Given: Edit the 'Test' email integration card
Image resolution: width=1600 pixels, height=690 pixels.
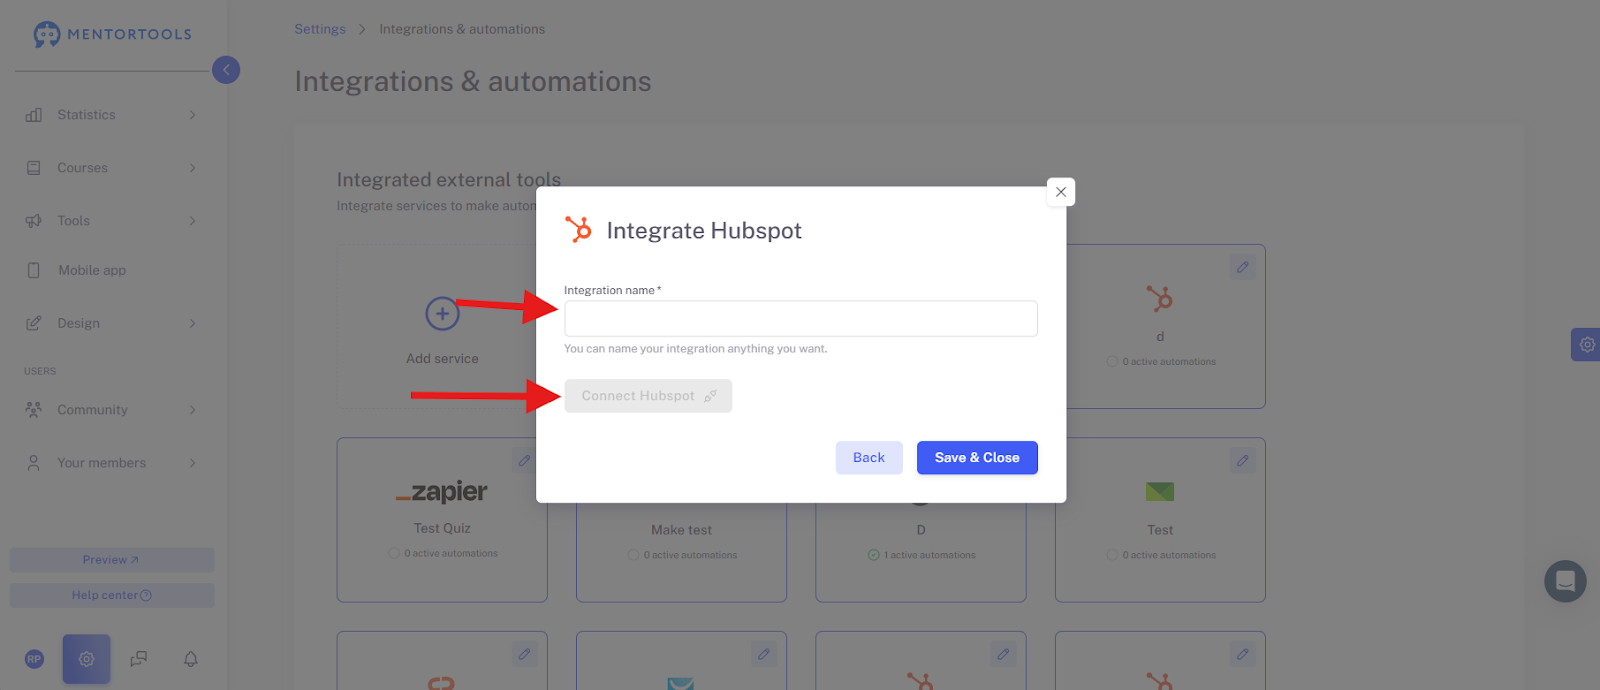Looking at the screenshot, I should pos(1242,461).
